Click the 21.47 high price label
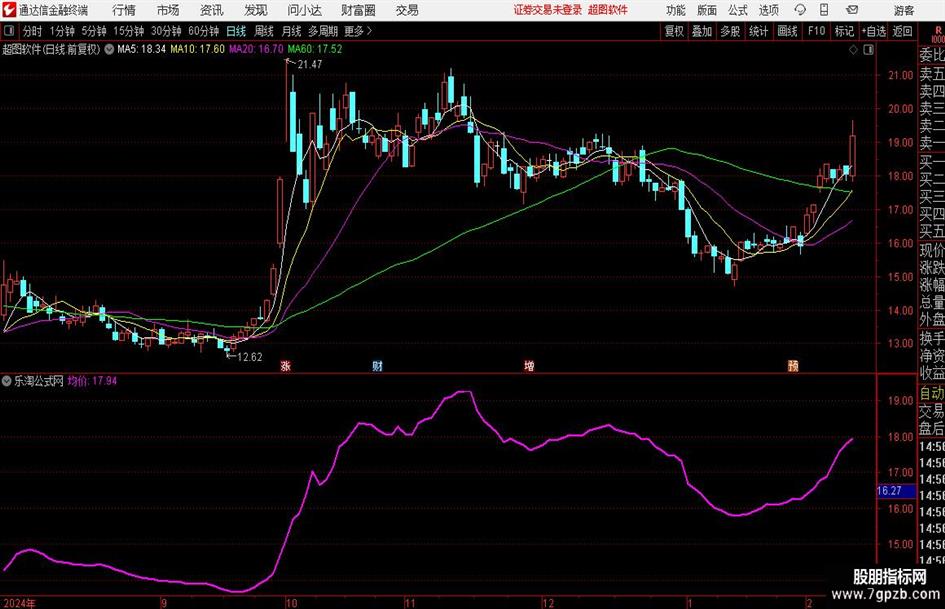Image resolution: width=945 pixels, height=609 pixels. point(310,65)
